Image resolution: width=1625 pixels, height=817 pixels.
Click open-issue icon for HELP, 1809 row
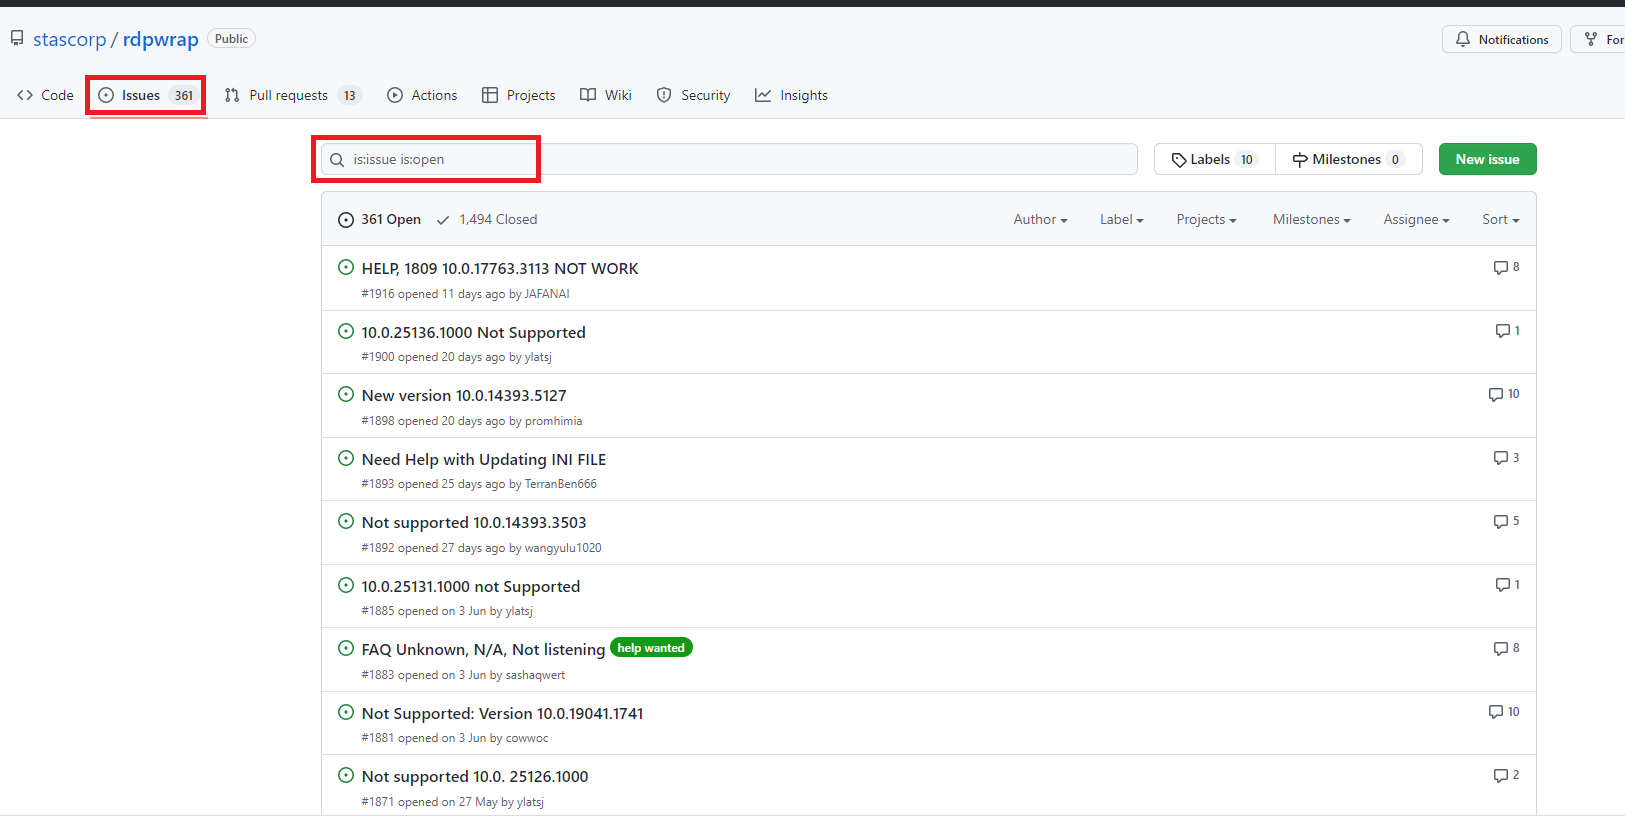tap(346, 267)
